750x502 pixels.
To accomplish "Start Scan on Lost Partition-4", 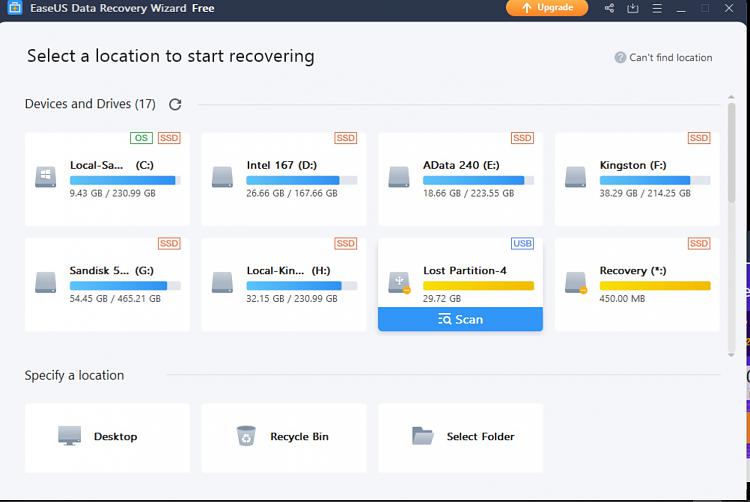I will point(460,319).
